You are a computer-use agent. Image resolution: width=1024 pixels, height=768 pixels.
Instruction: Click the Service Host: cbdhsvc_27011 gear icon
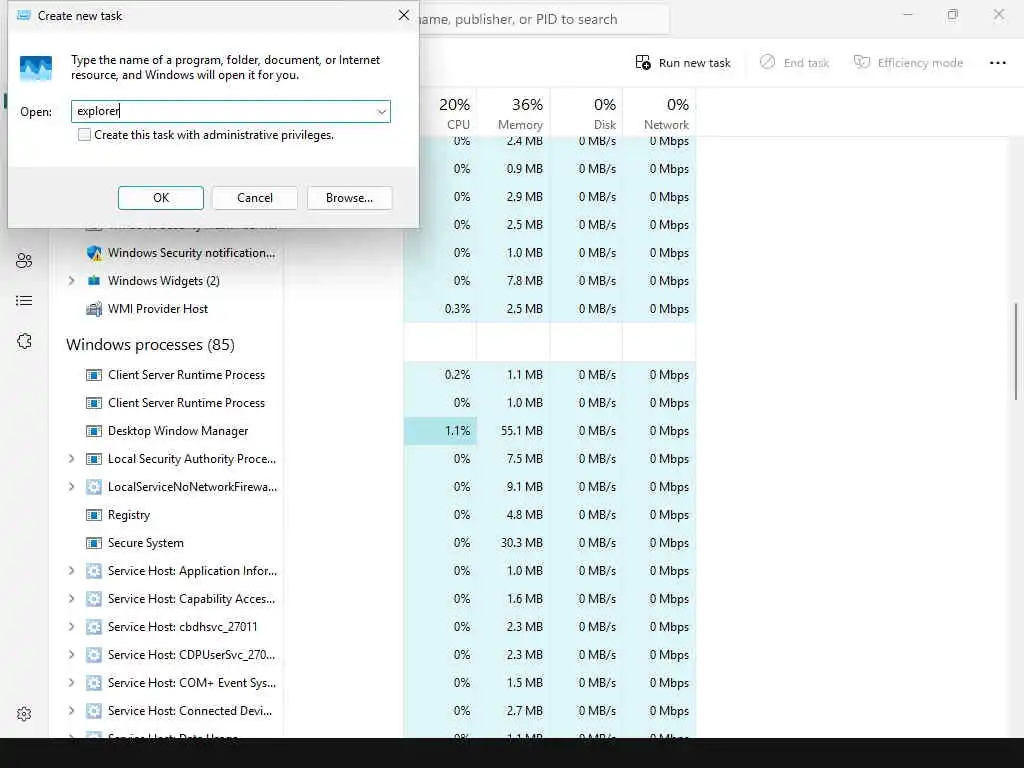[94, 627]
